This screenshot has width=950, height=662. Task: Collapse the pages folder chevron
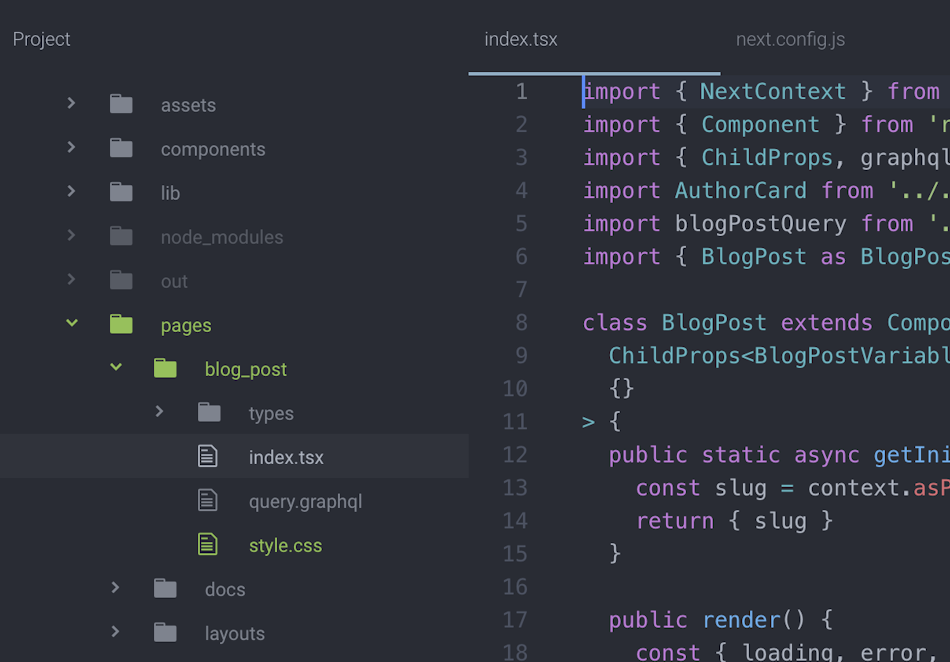pyautogui.click(x=71, y=323)
